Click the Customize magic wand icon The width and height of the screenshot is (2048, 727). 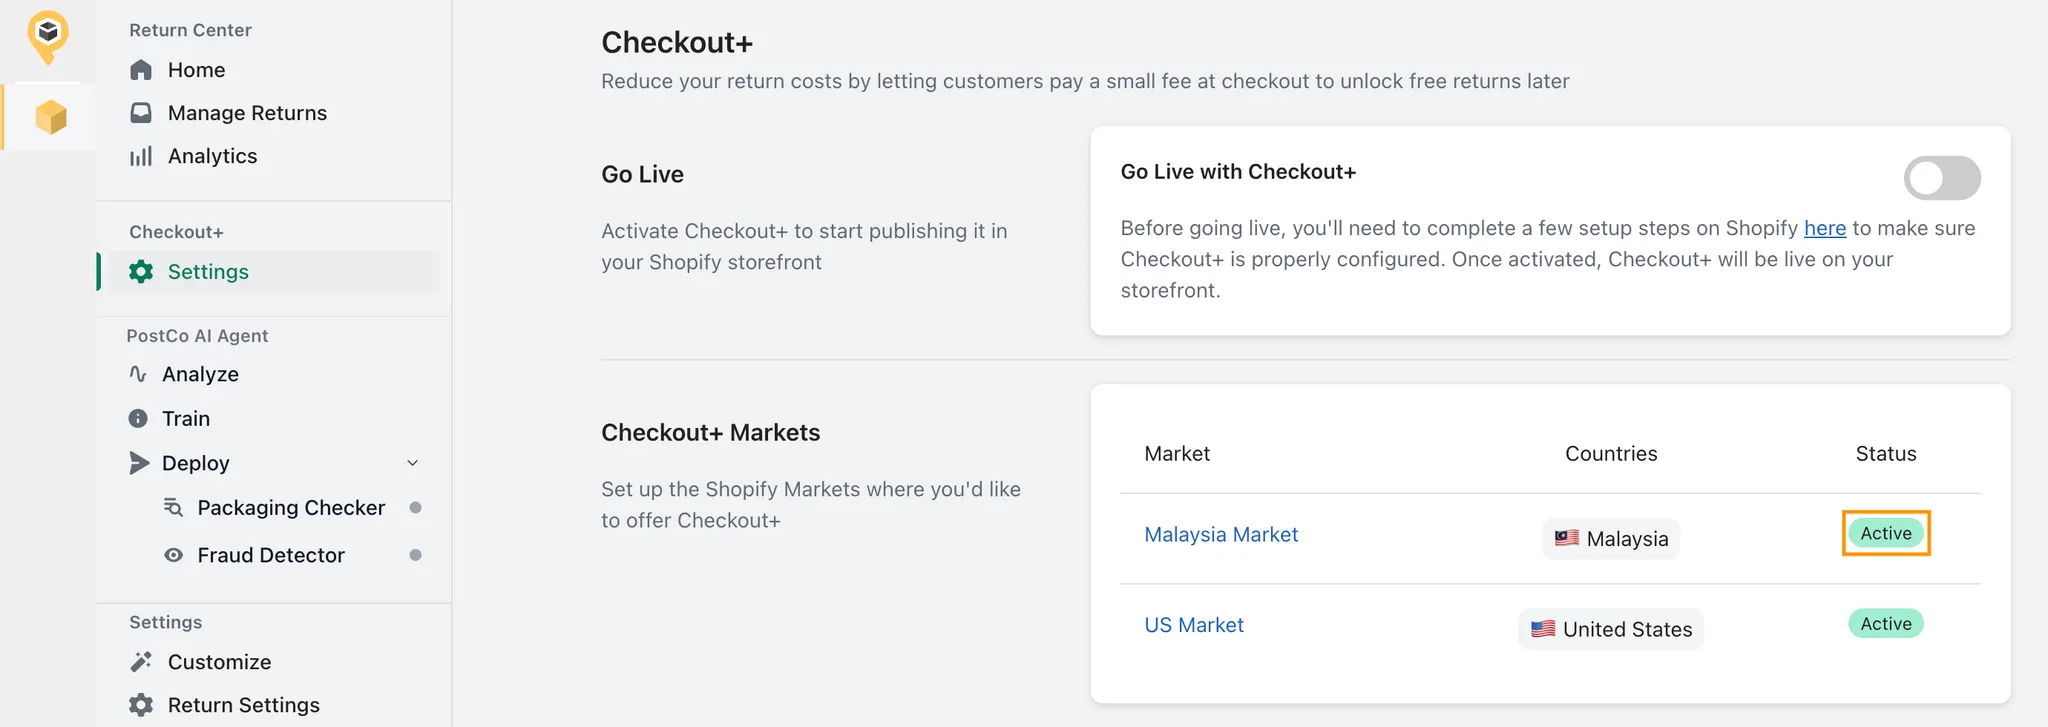[x=141, y=662]
